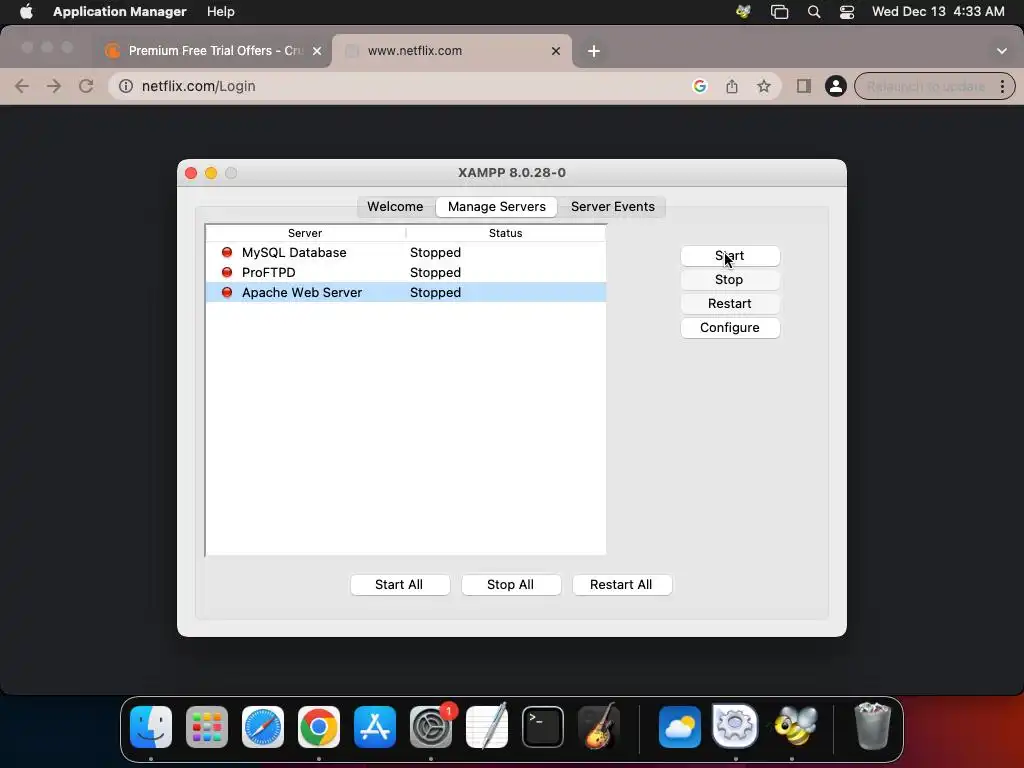Click the Google icon in the address bar
The height and width of the screenshot is (768, 1024).
coord(699,86)
